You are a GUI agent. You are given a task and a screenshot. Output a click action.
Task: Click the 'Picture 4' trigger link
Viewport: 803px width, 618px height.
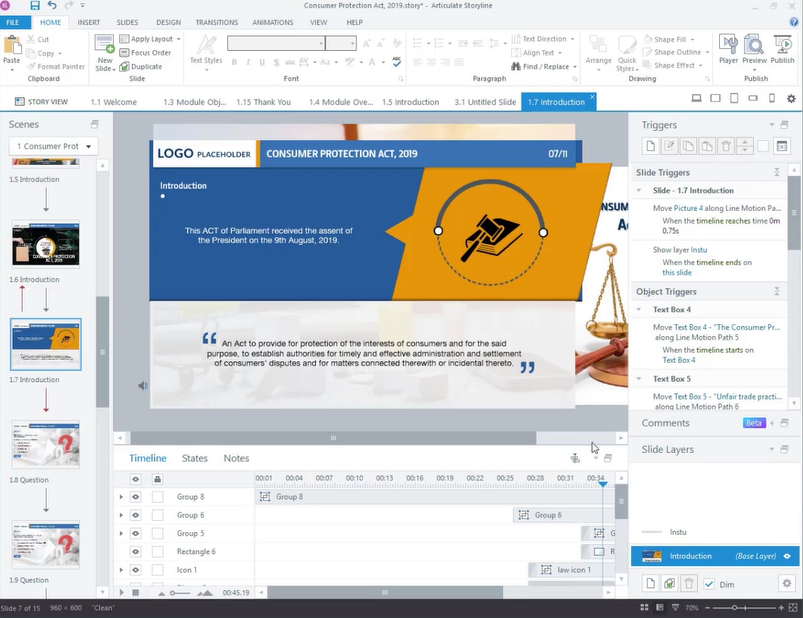[688, 208]
